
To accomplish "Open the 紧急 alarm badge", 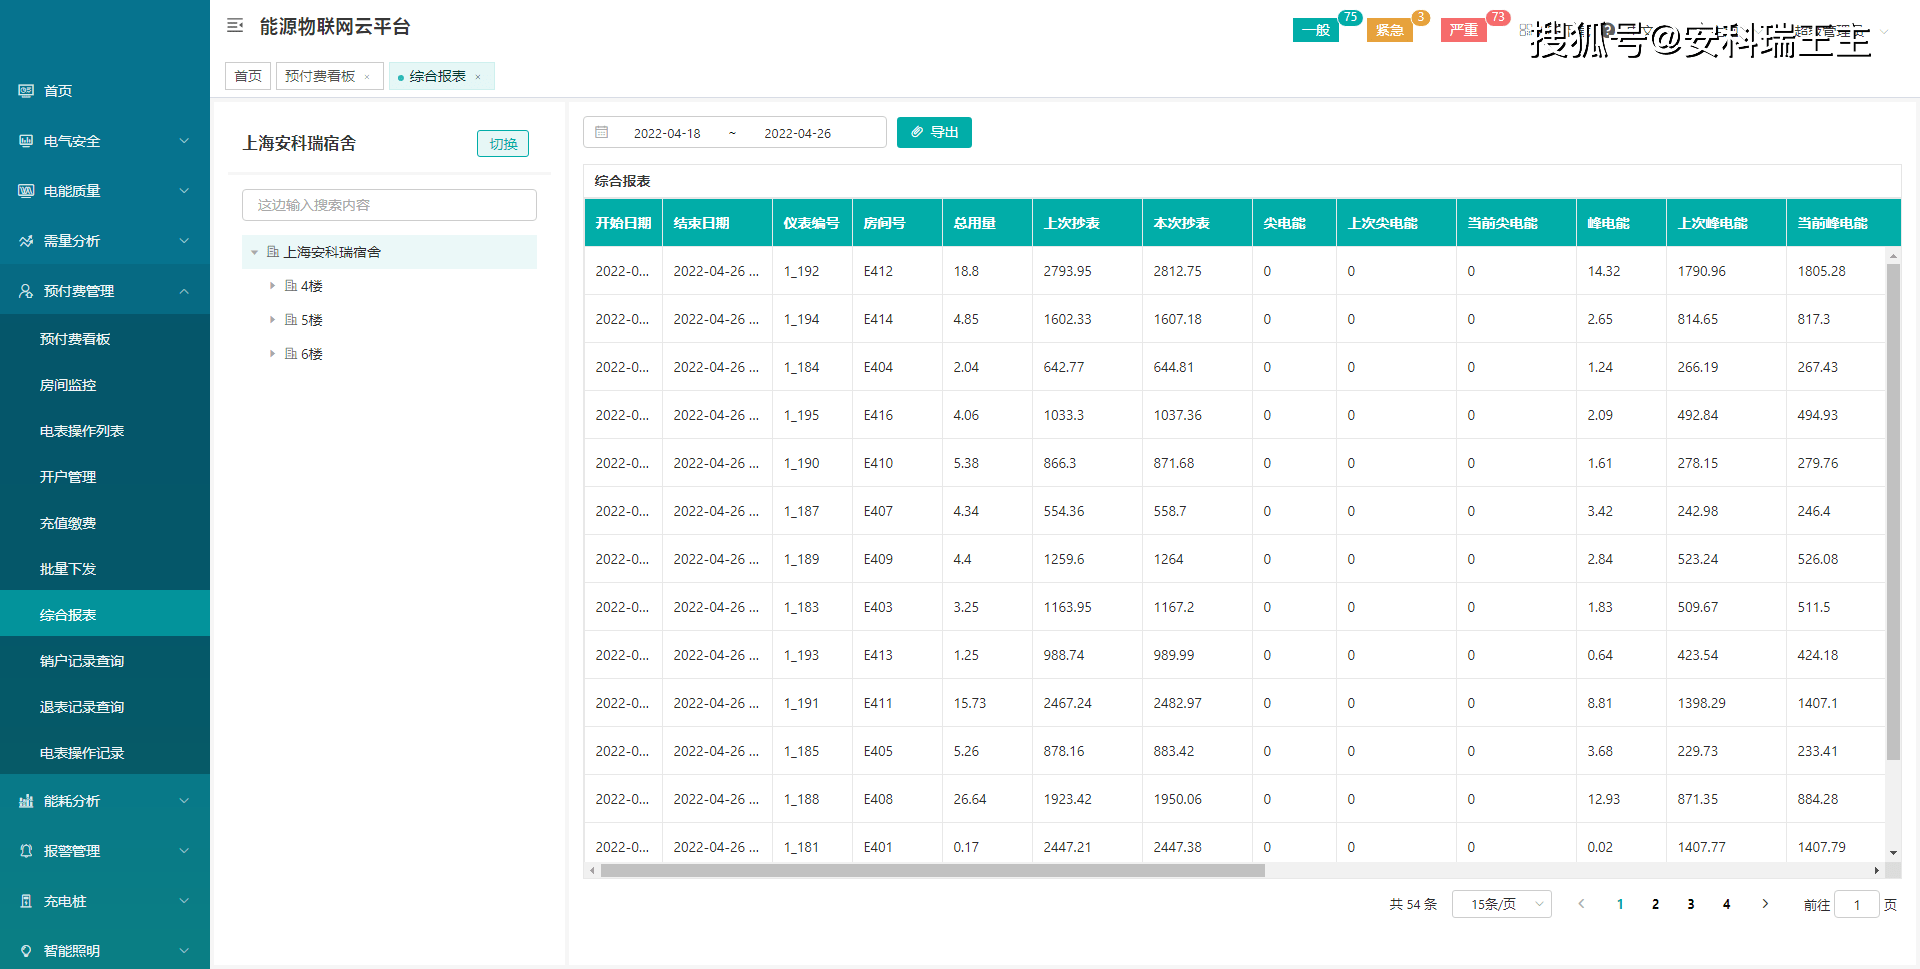I will click(1390, 30).
